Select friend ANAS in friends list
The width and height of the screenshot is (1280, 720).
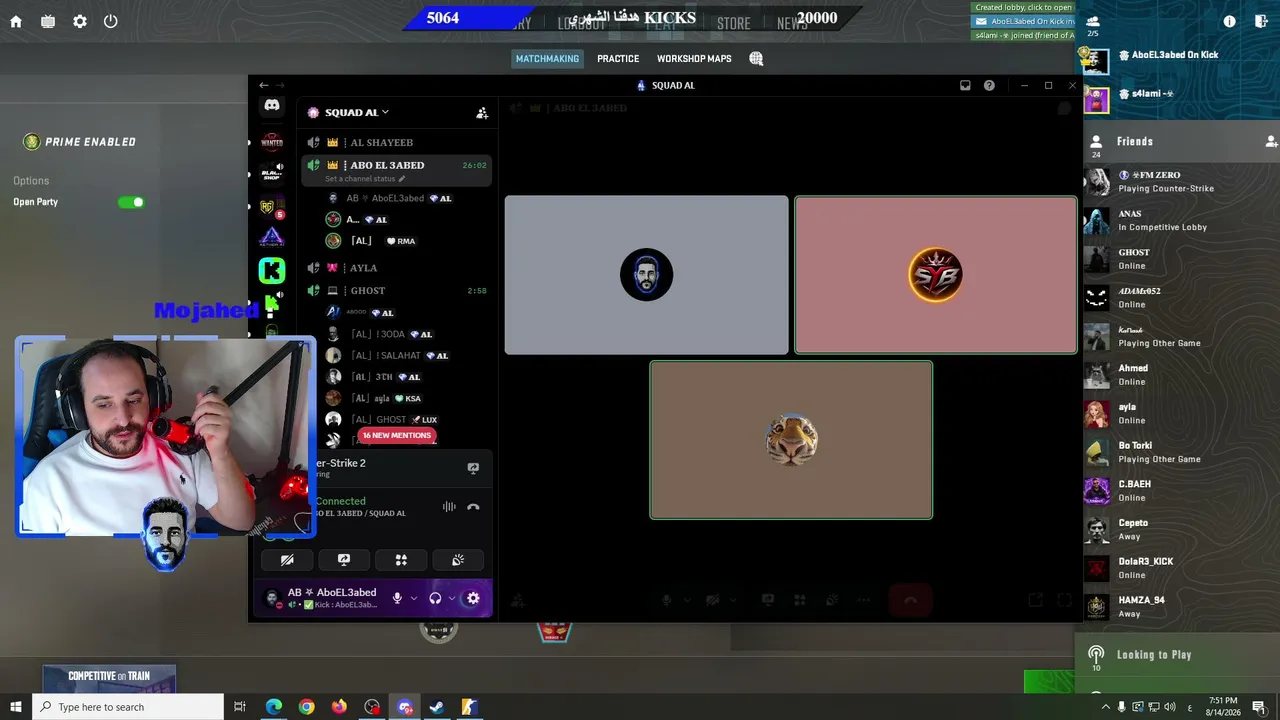click(1180, 220)
